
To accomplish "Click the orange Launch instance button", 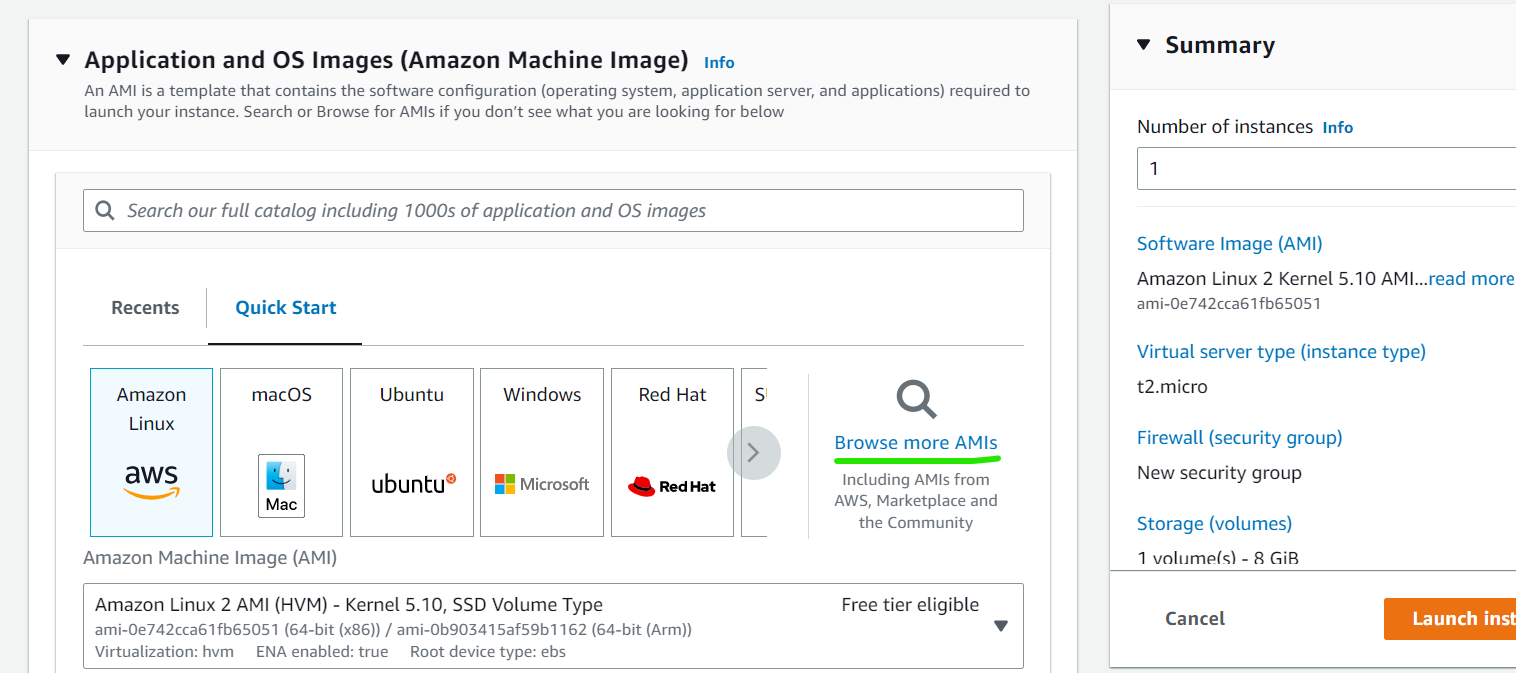I will pos(1450,619).
